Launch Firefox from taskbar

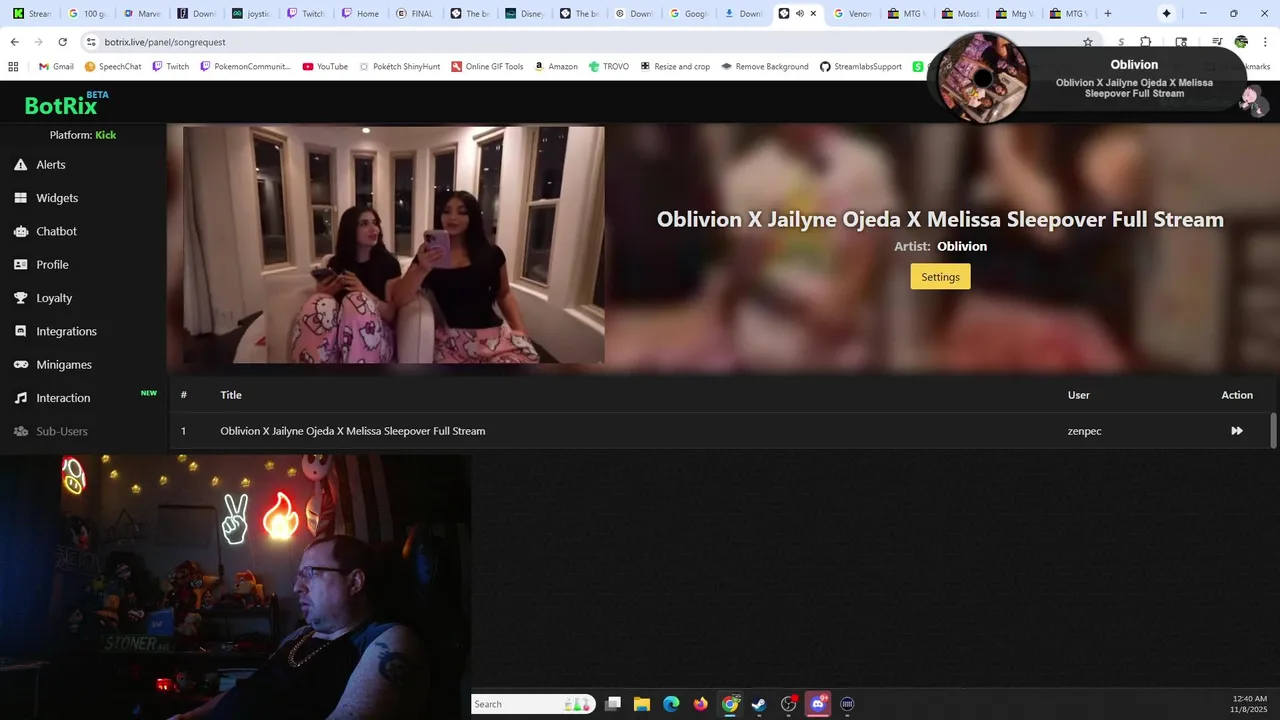(x=701, y=704)
